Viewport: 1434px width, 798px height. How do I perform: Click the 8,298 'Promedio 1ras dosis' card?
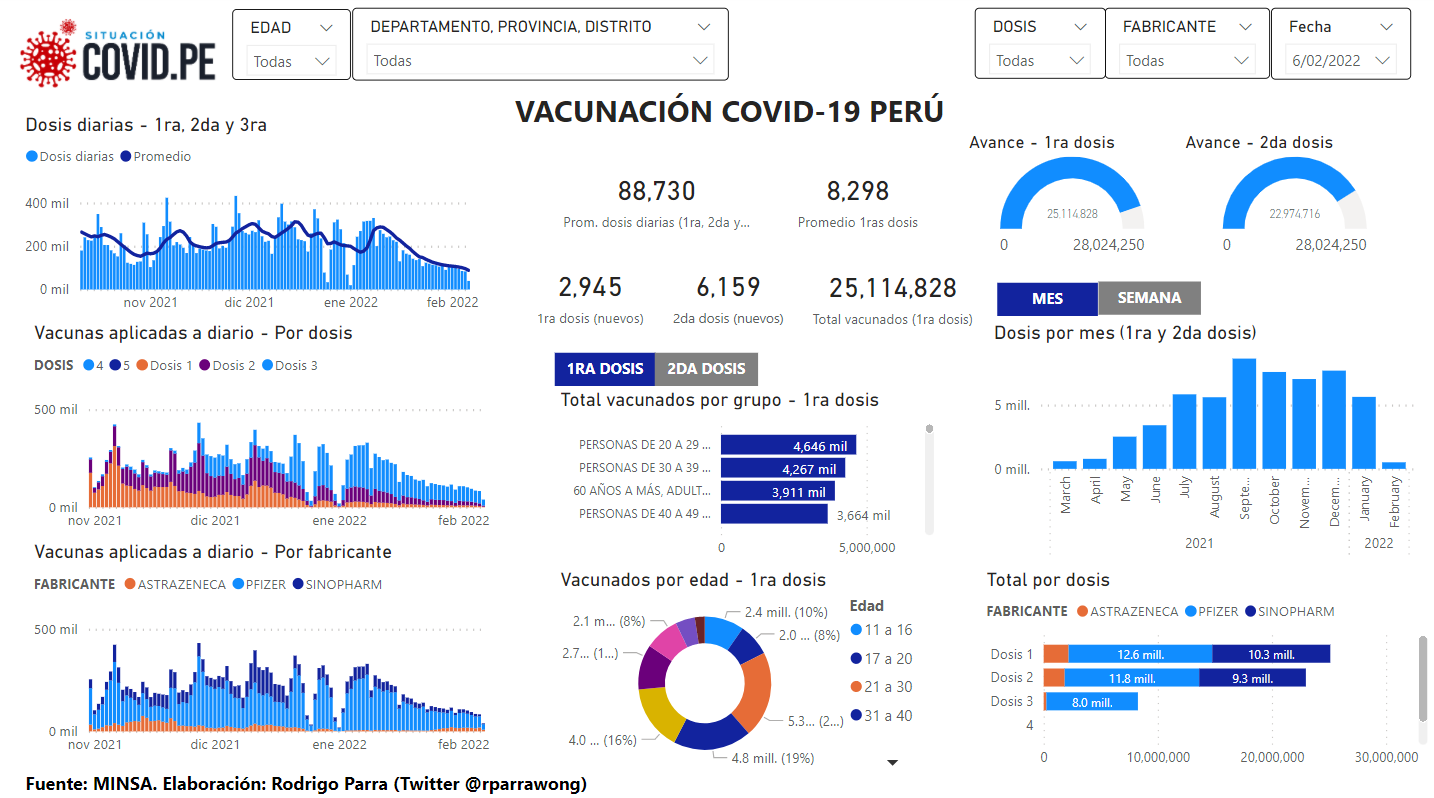[x=858, y=204]
